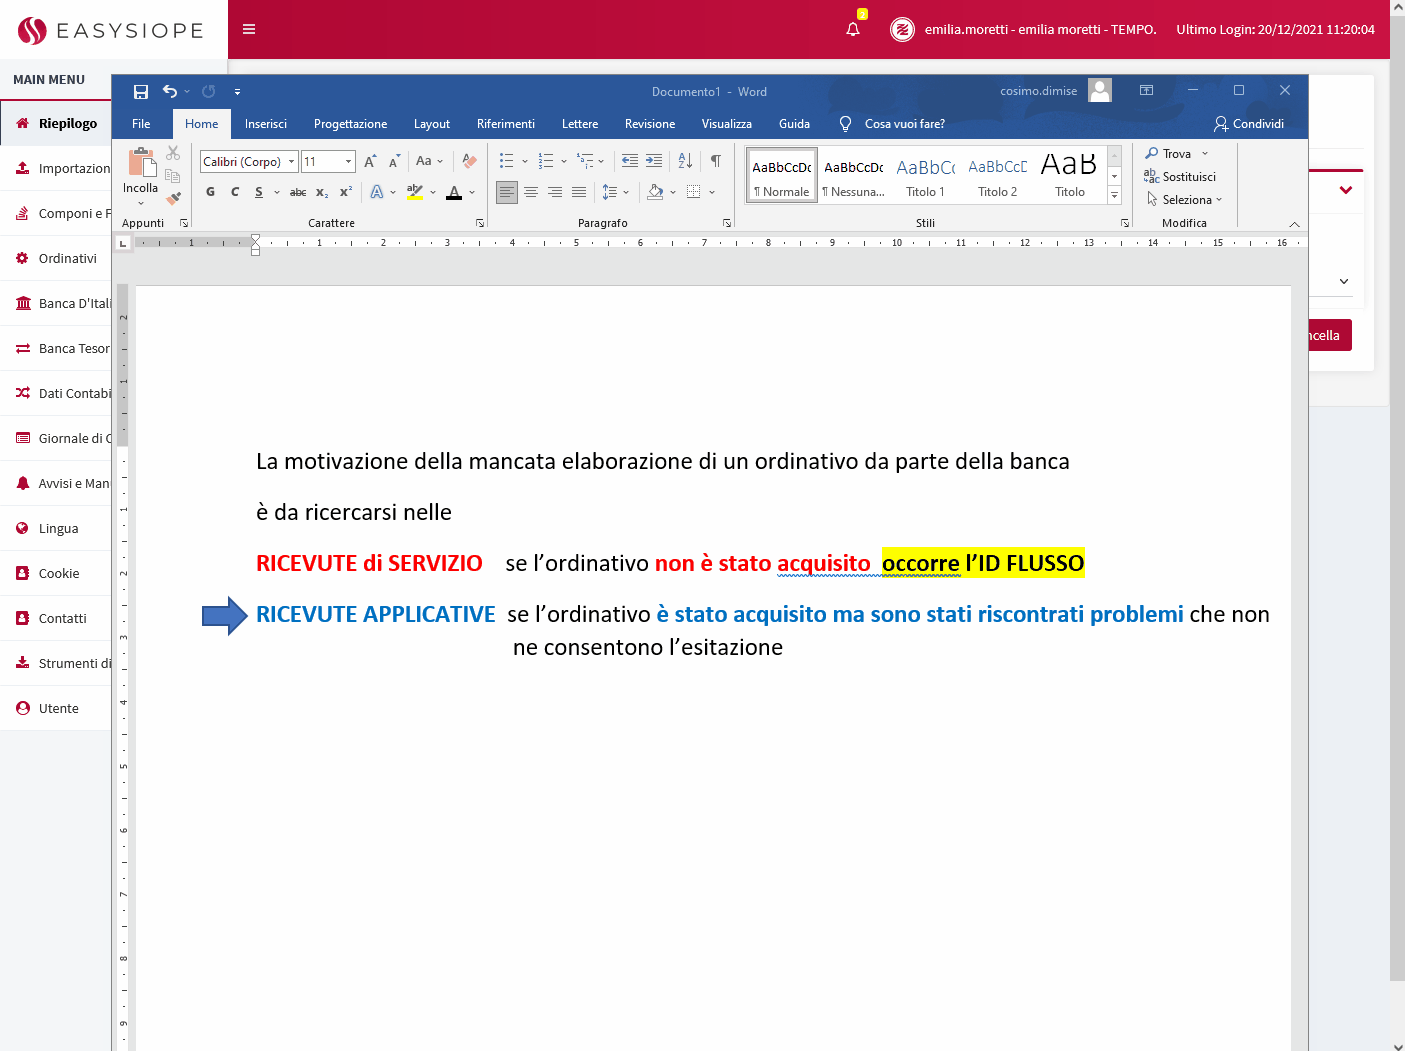This screenshot has width=1405, height=1051.
Task: Increase font size with the larger A
Action: tap(371, 161)
